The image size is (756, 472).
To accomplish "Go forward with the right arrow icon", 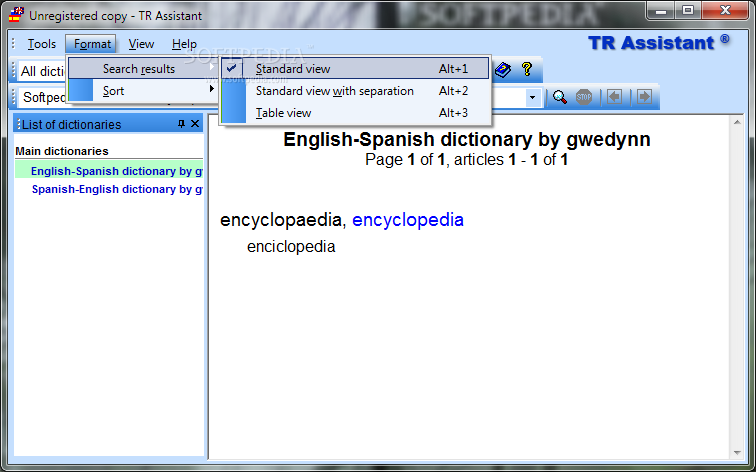I will (645, 97).
